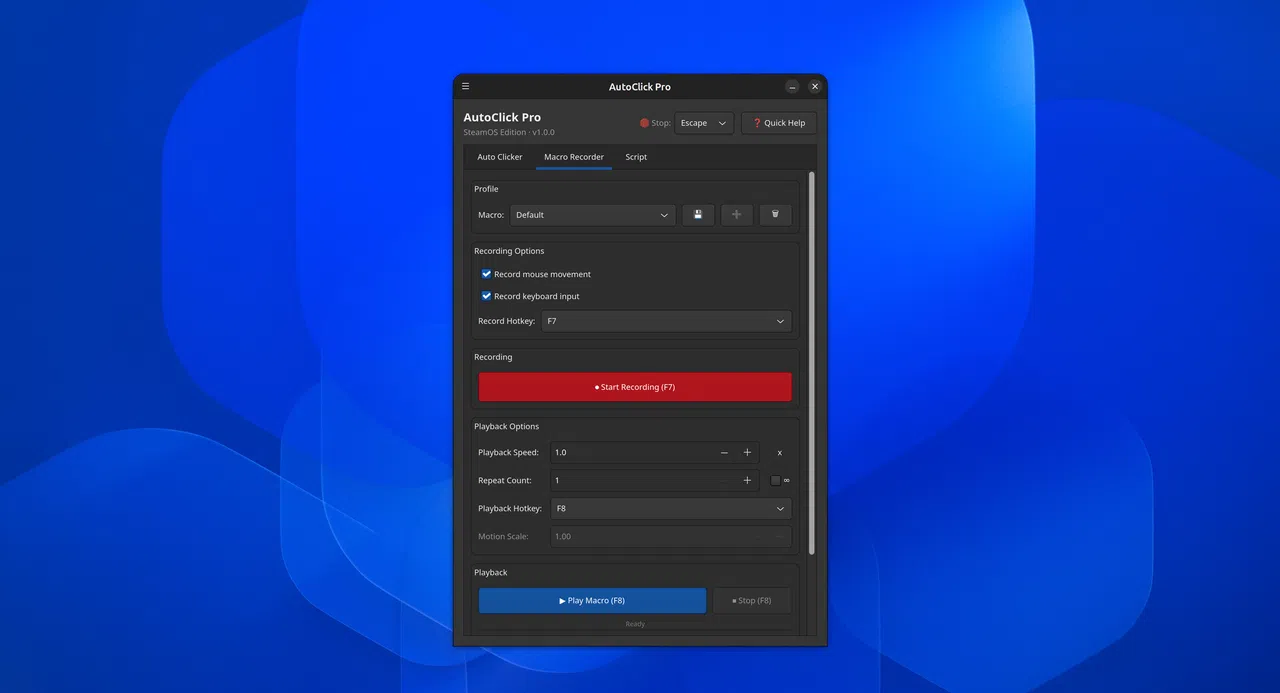1280x693 pixels.
Task: Switch to the Script tab
Action: (x=636, y=157)
